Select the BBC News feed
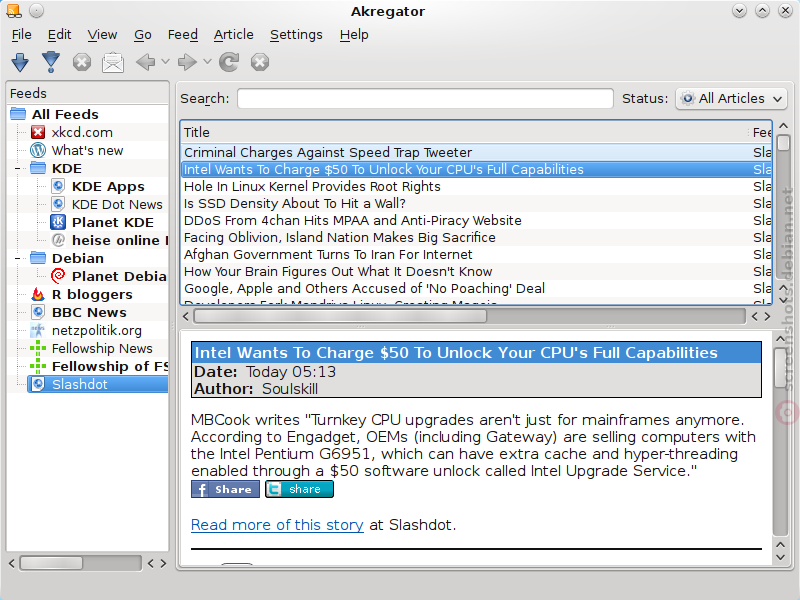Viewport: 800px width, 600px height. (89, 312)
